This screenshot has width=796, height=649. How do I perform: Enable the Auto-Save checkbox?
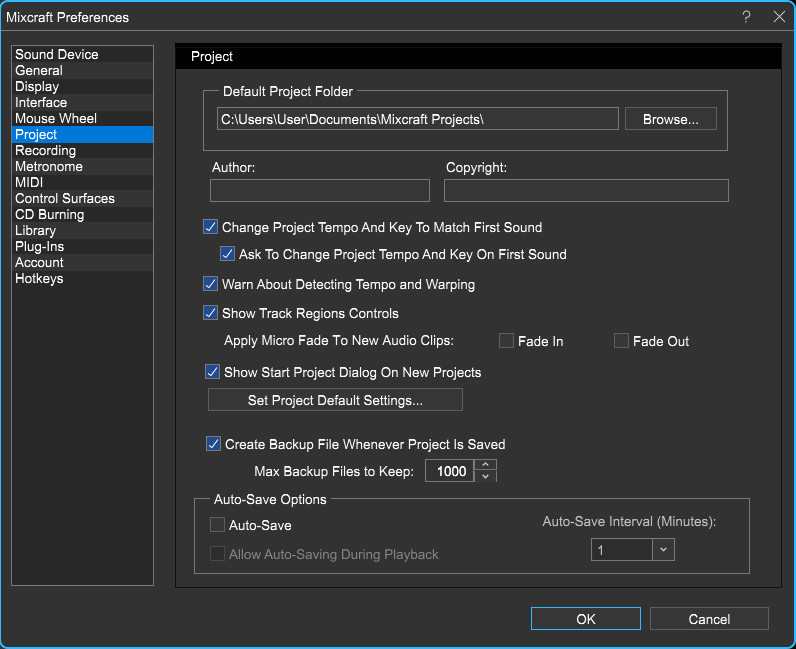pyautogui.click(x=217, y=525)
